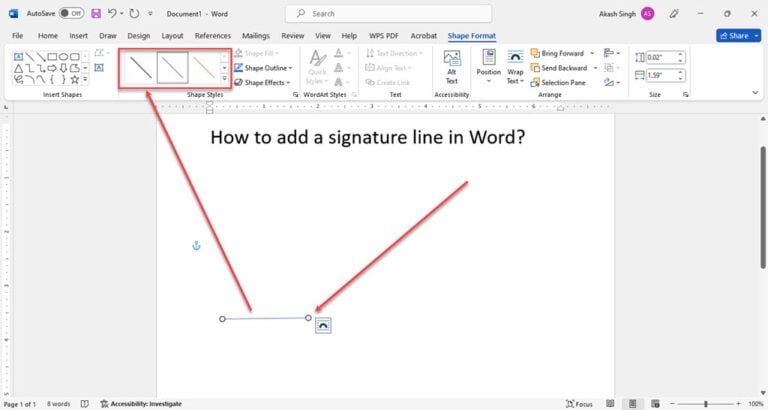Open the Edit Shape menu icon
This screenshot has width=768, height=410.
pos(99,53)
